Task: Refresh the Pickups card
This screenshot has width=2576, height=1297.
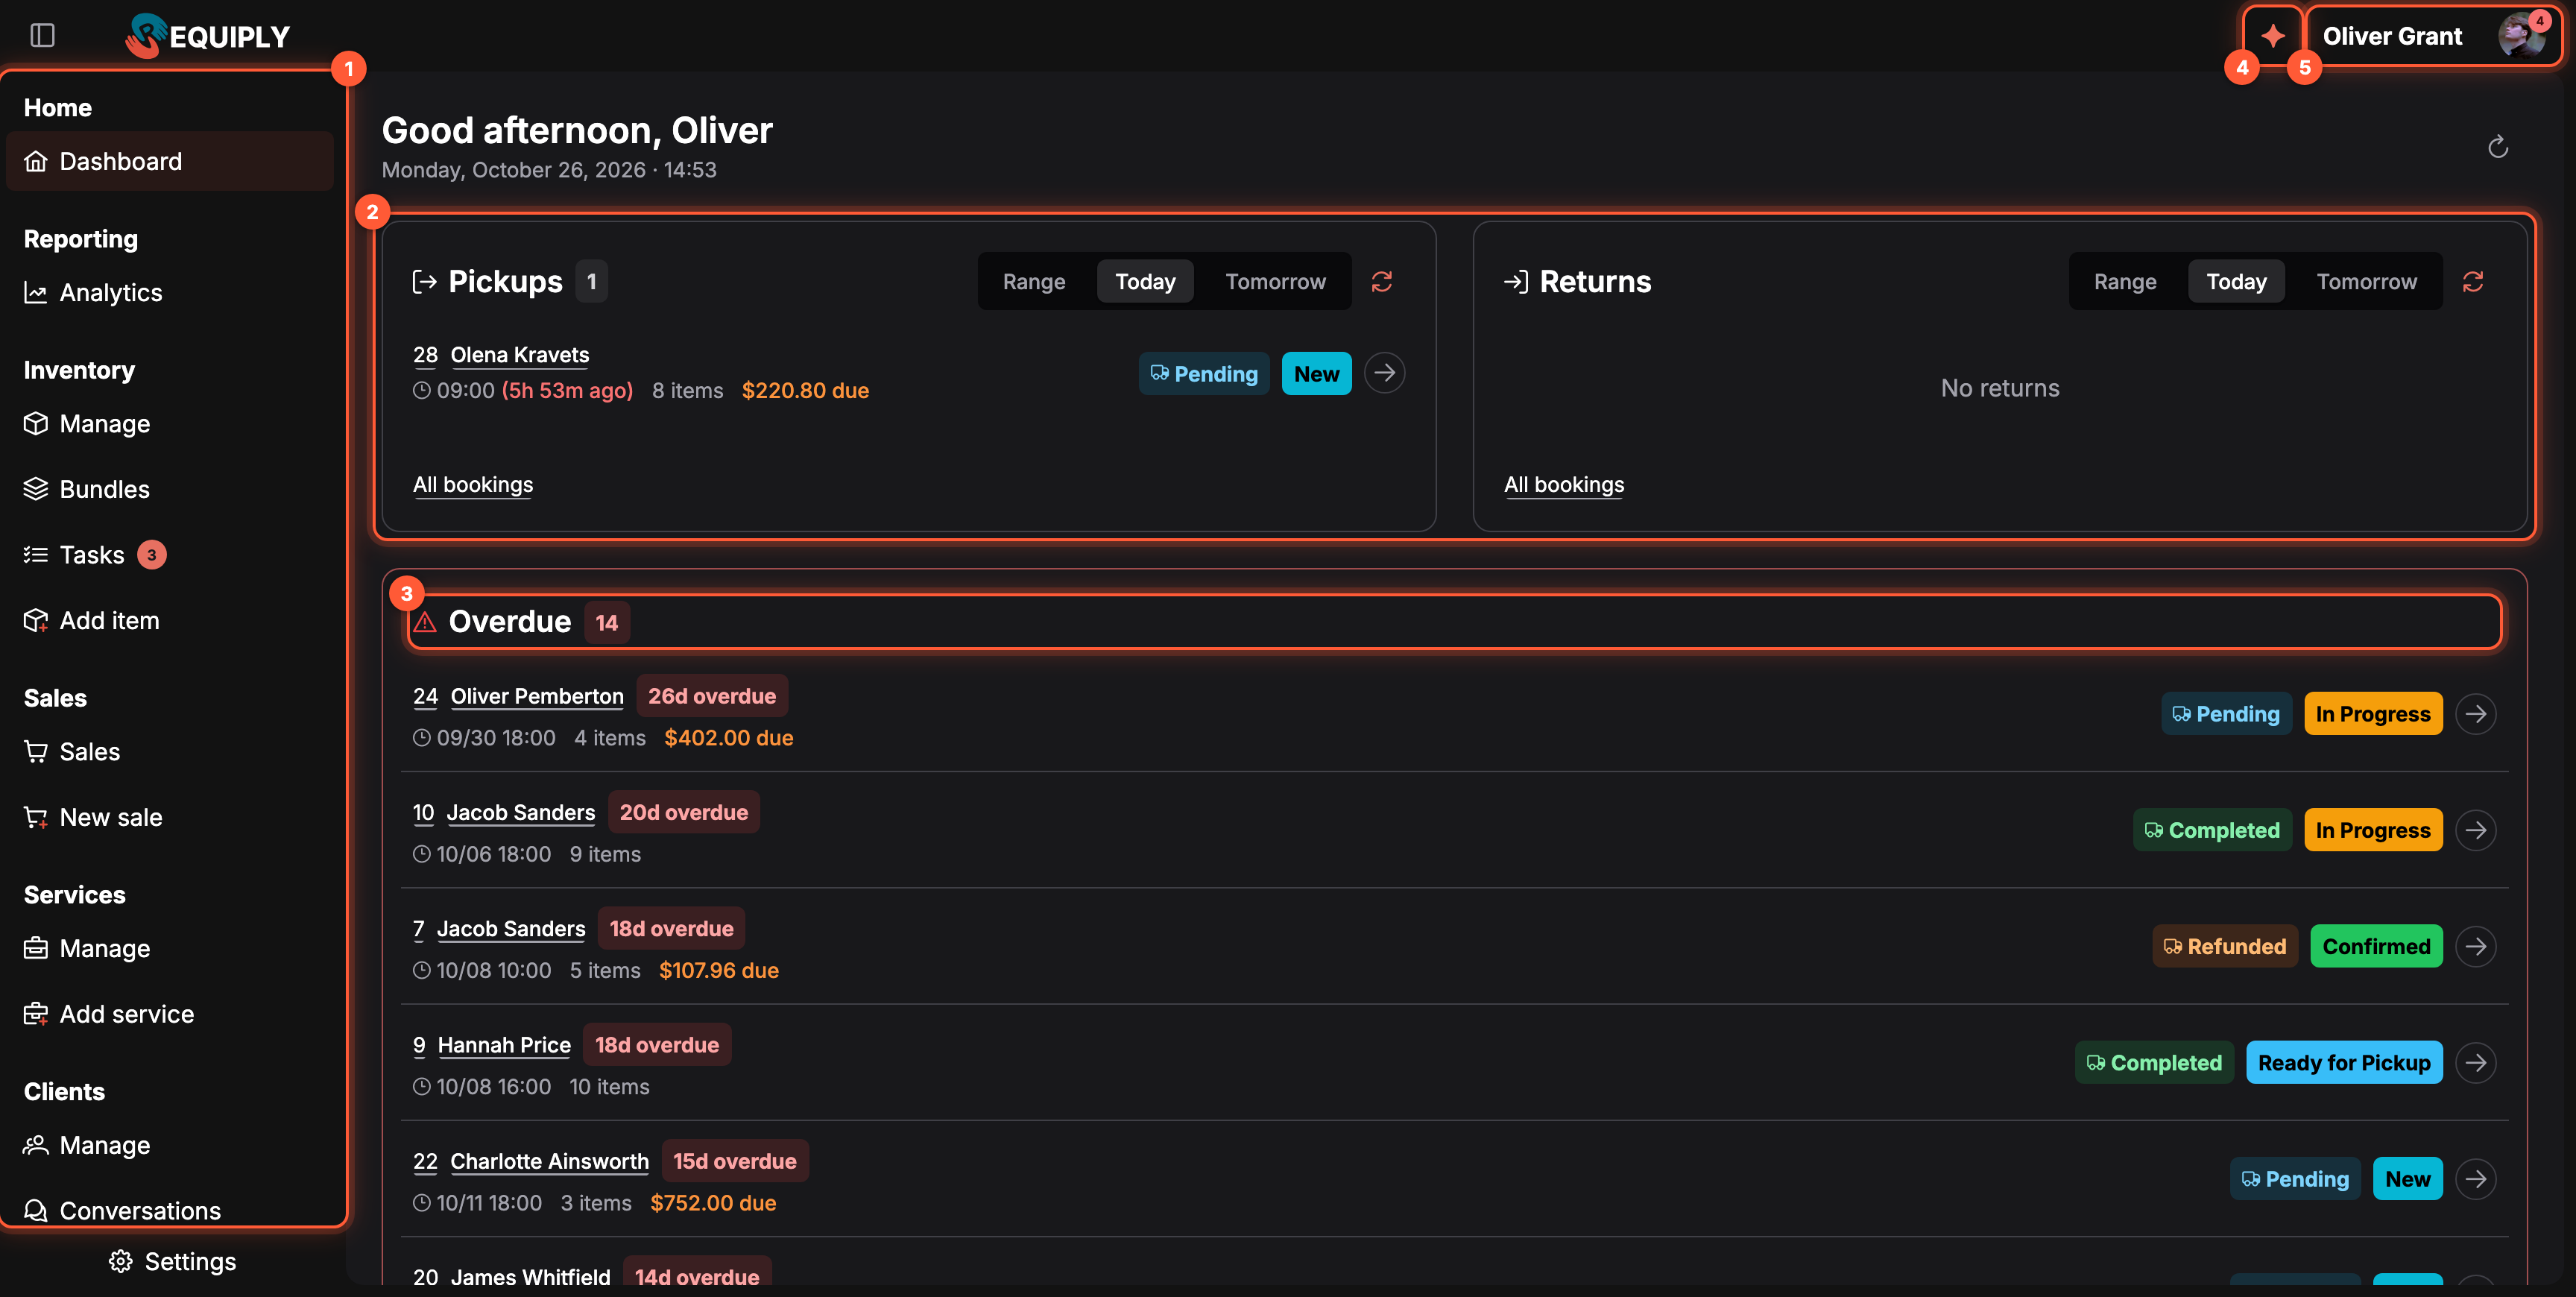Action: [1382, 282]
